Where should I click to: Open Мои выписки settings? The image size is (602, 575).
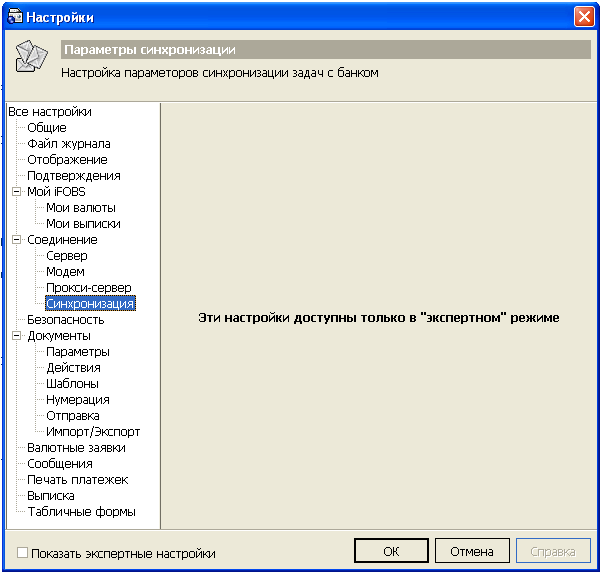tap(83, 223)
